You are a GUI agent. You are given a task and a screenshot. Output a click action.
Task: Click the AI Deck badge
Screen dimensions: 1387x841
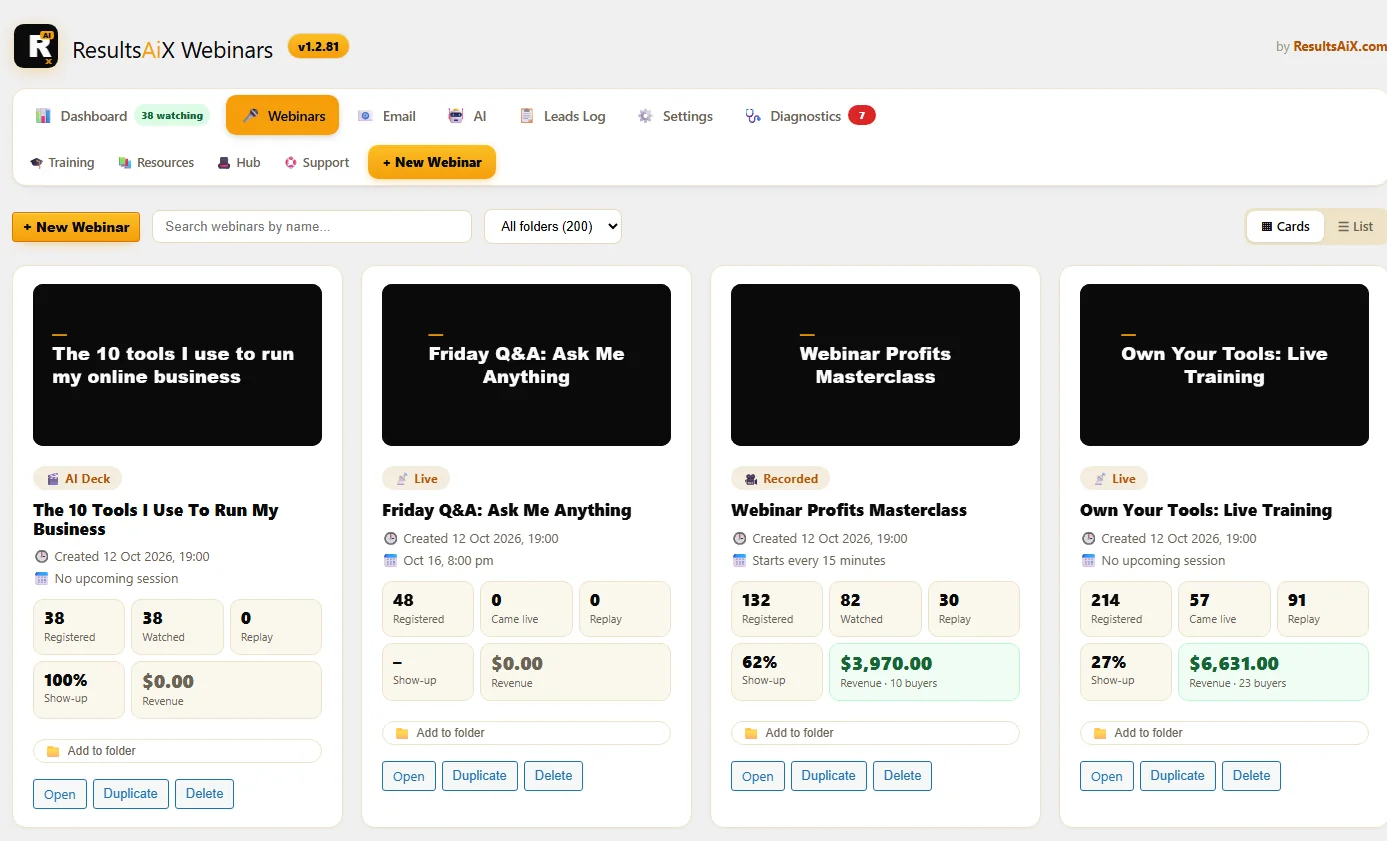[x=78, y=479]
